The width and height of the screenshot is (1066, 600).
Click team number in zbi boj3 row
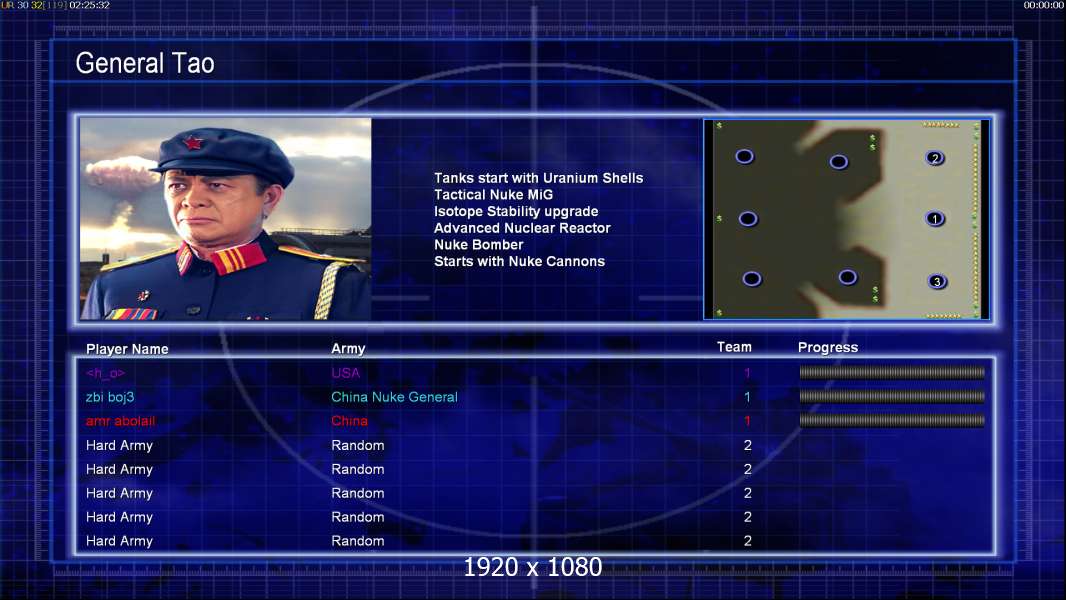pos(747,397)
